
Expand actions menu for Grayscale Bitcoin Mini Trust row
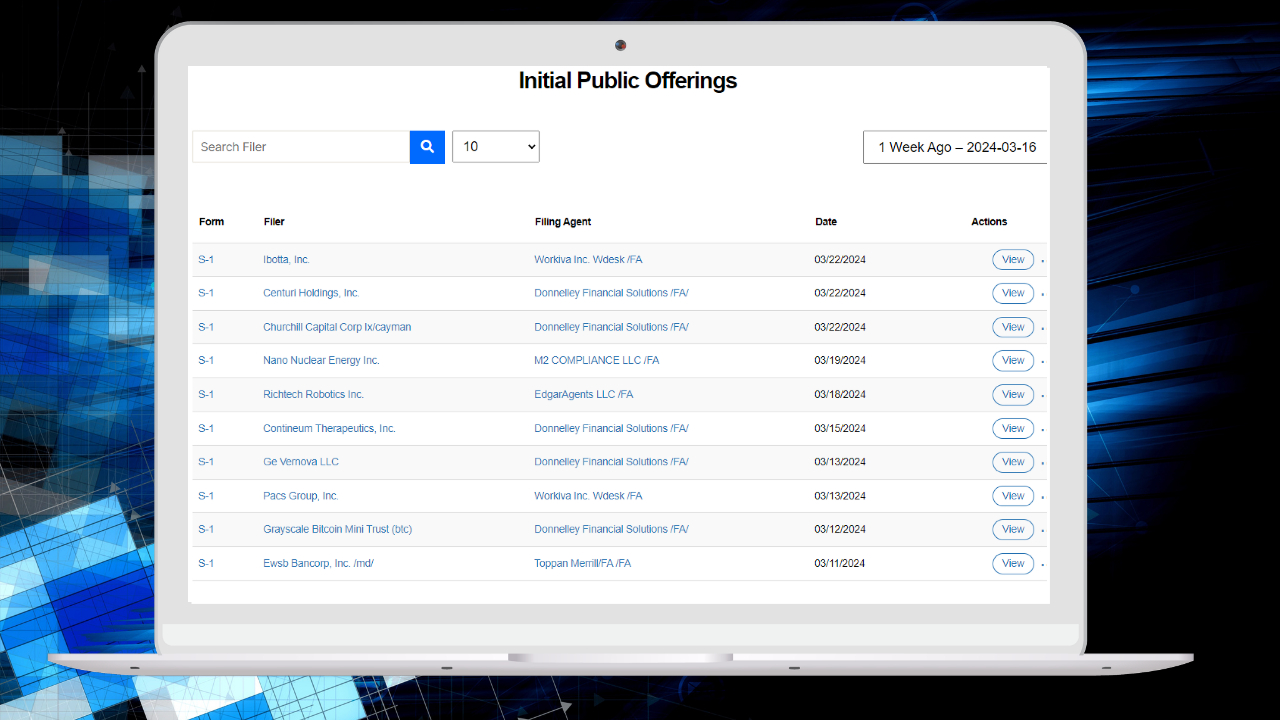1042,529
